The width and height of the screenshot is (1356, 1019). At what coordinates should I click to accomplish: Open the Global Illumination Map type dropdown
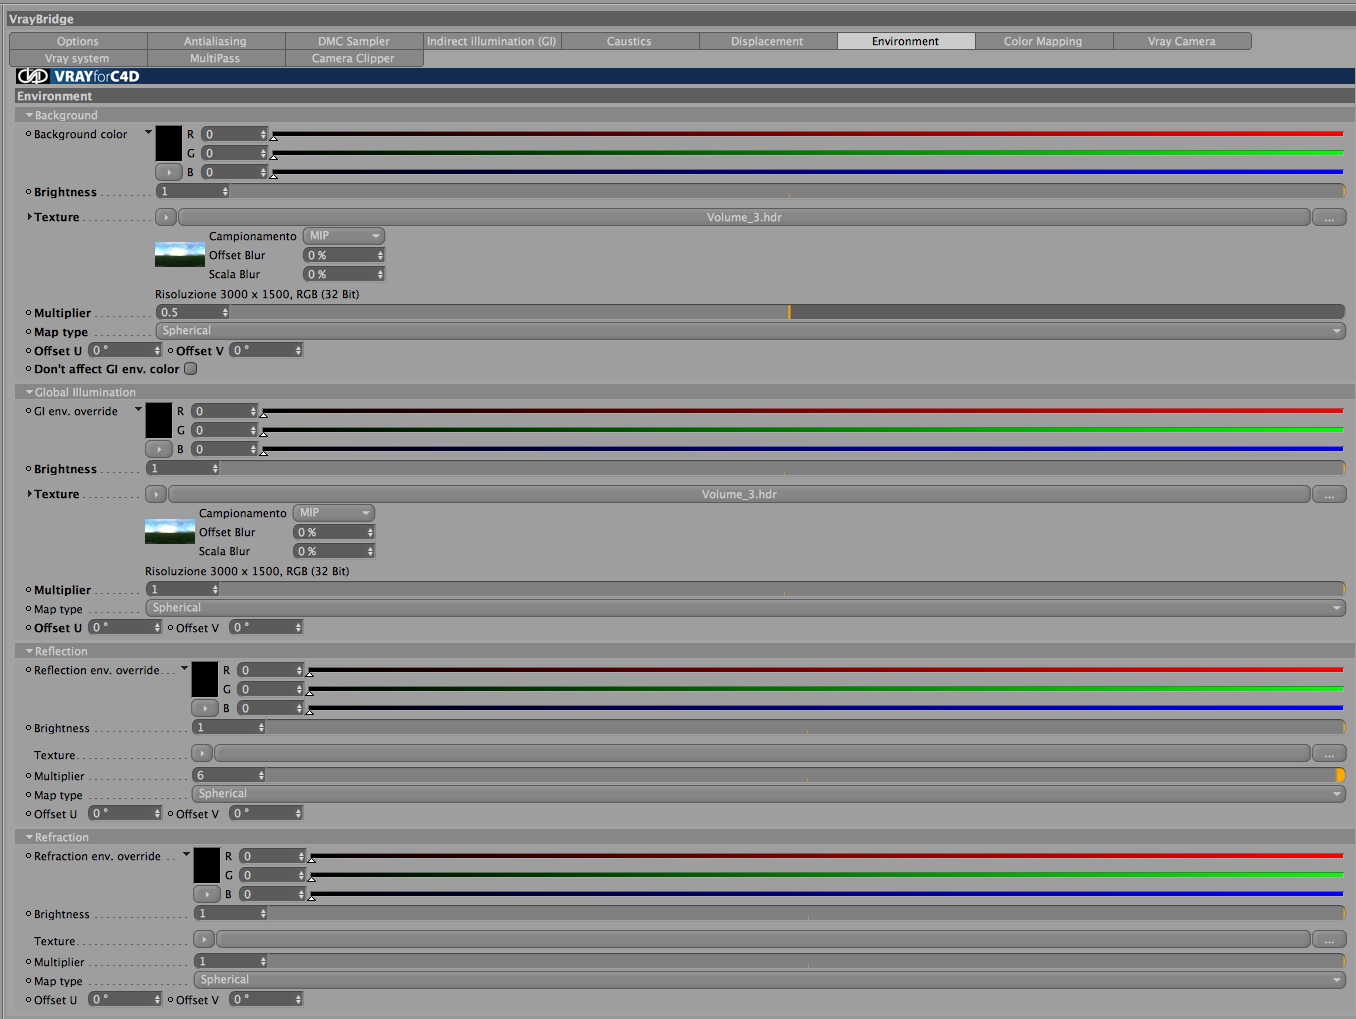(x=745, y=608)
